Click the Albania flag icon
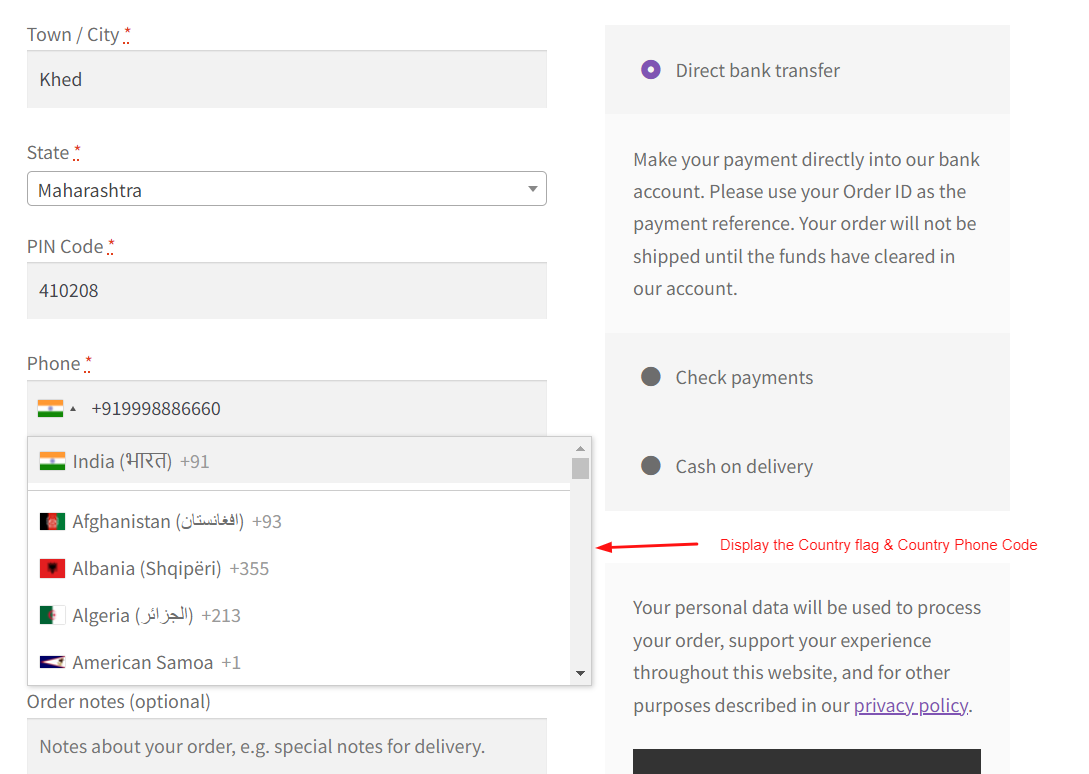Image resolution: width=1089 pixels, height=774 pixels. (52, 568)
